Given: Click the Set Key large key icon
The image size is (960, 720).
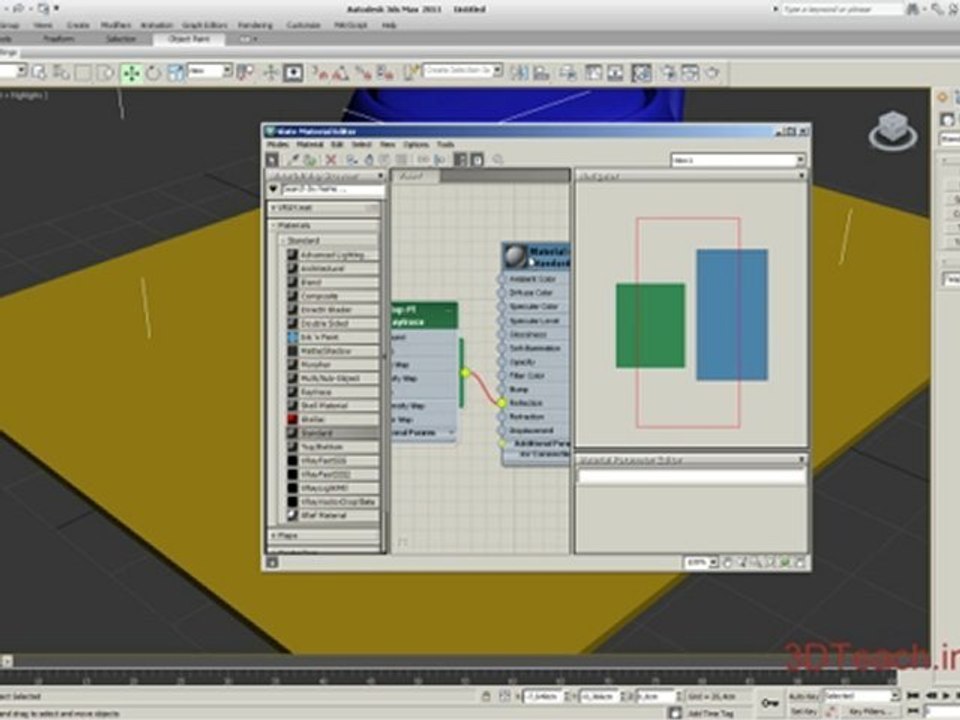Looking at the screenshot, I should tap(769, 703).
